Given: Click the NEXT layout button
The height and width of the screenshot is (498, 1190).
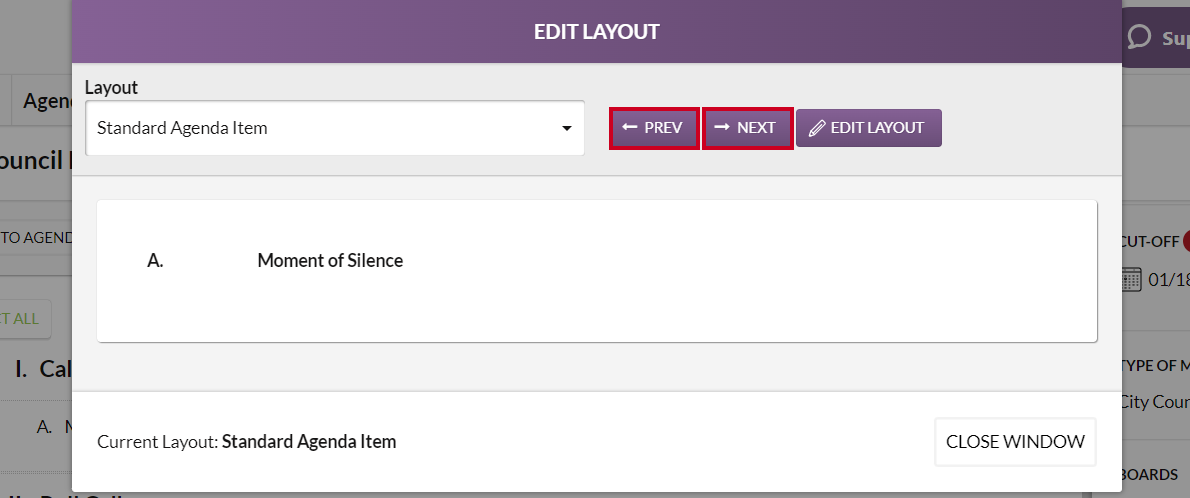Looking at the screenshot, I should 748,128.
